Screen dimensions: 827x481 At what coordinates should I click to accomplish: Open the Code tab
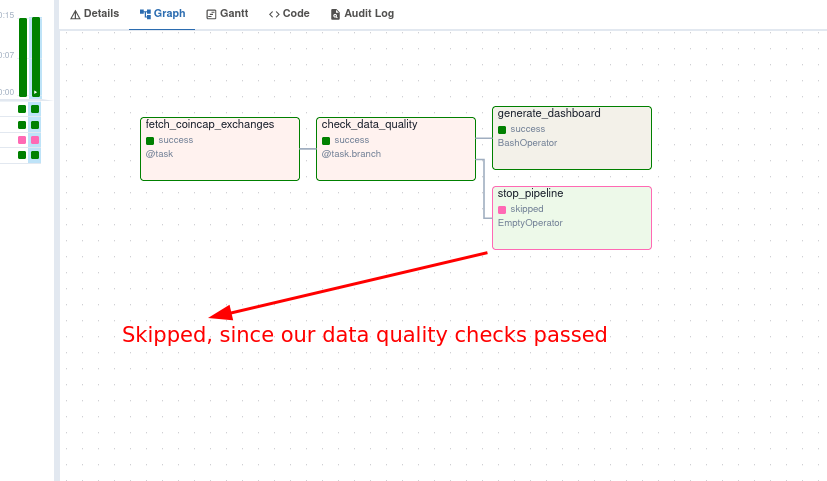point(289,14)
